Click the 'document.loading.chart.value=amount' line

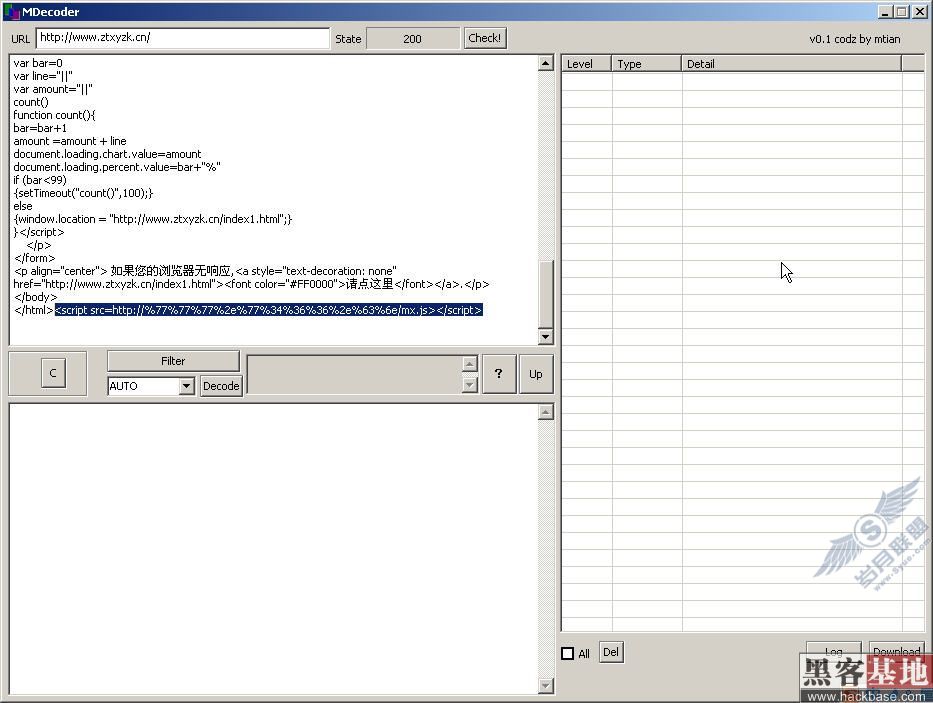pyautogui.click(x=107, y=154)
